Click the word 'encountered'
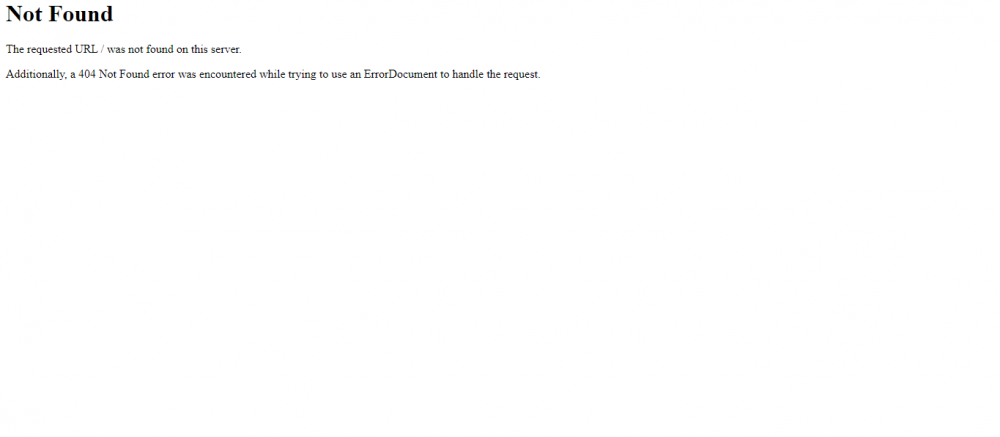1000x437 pixels. coord(228,74)
